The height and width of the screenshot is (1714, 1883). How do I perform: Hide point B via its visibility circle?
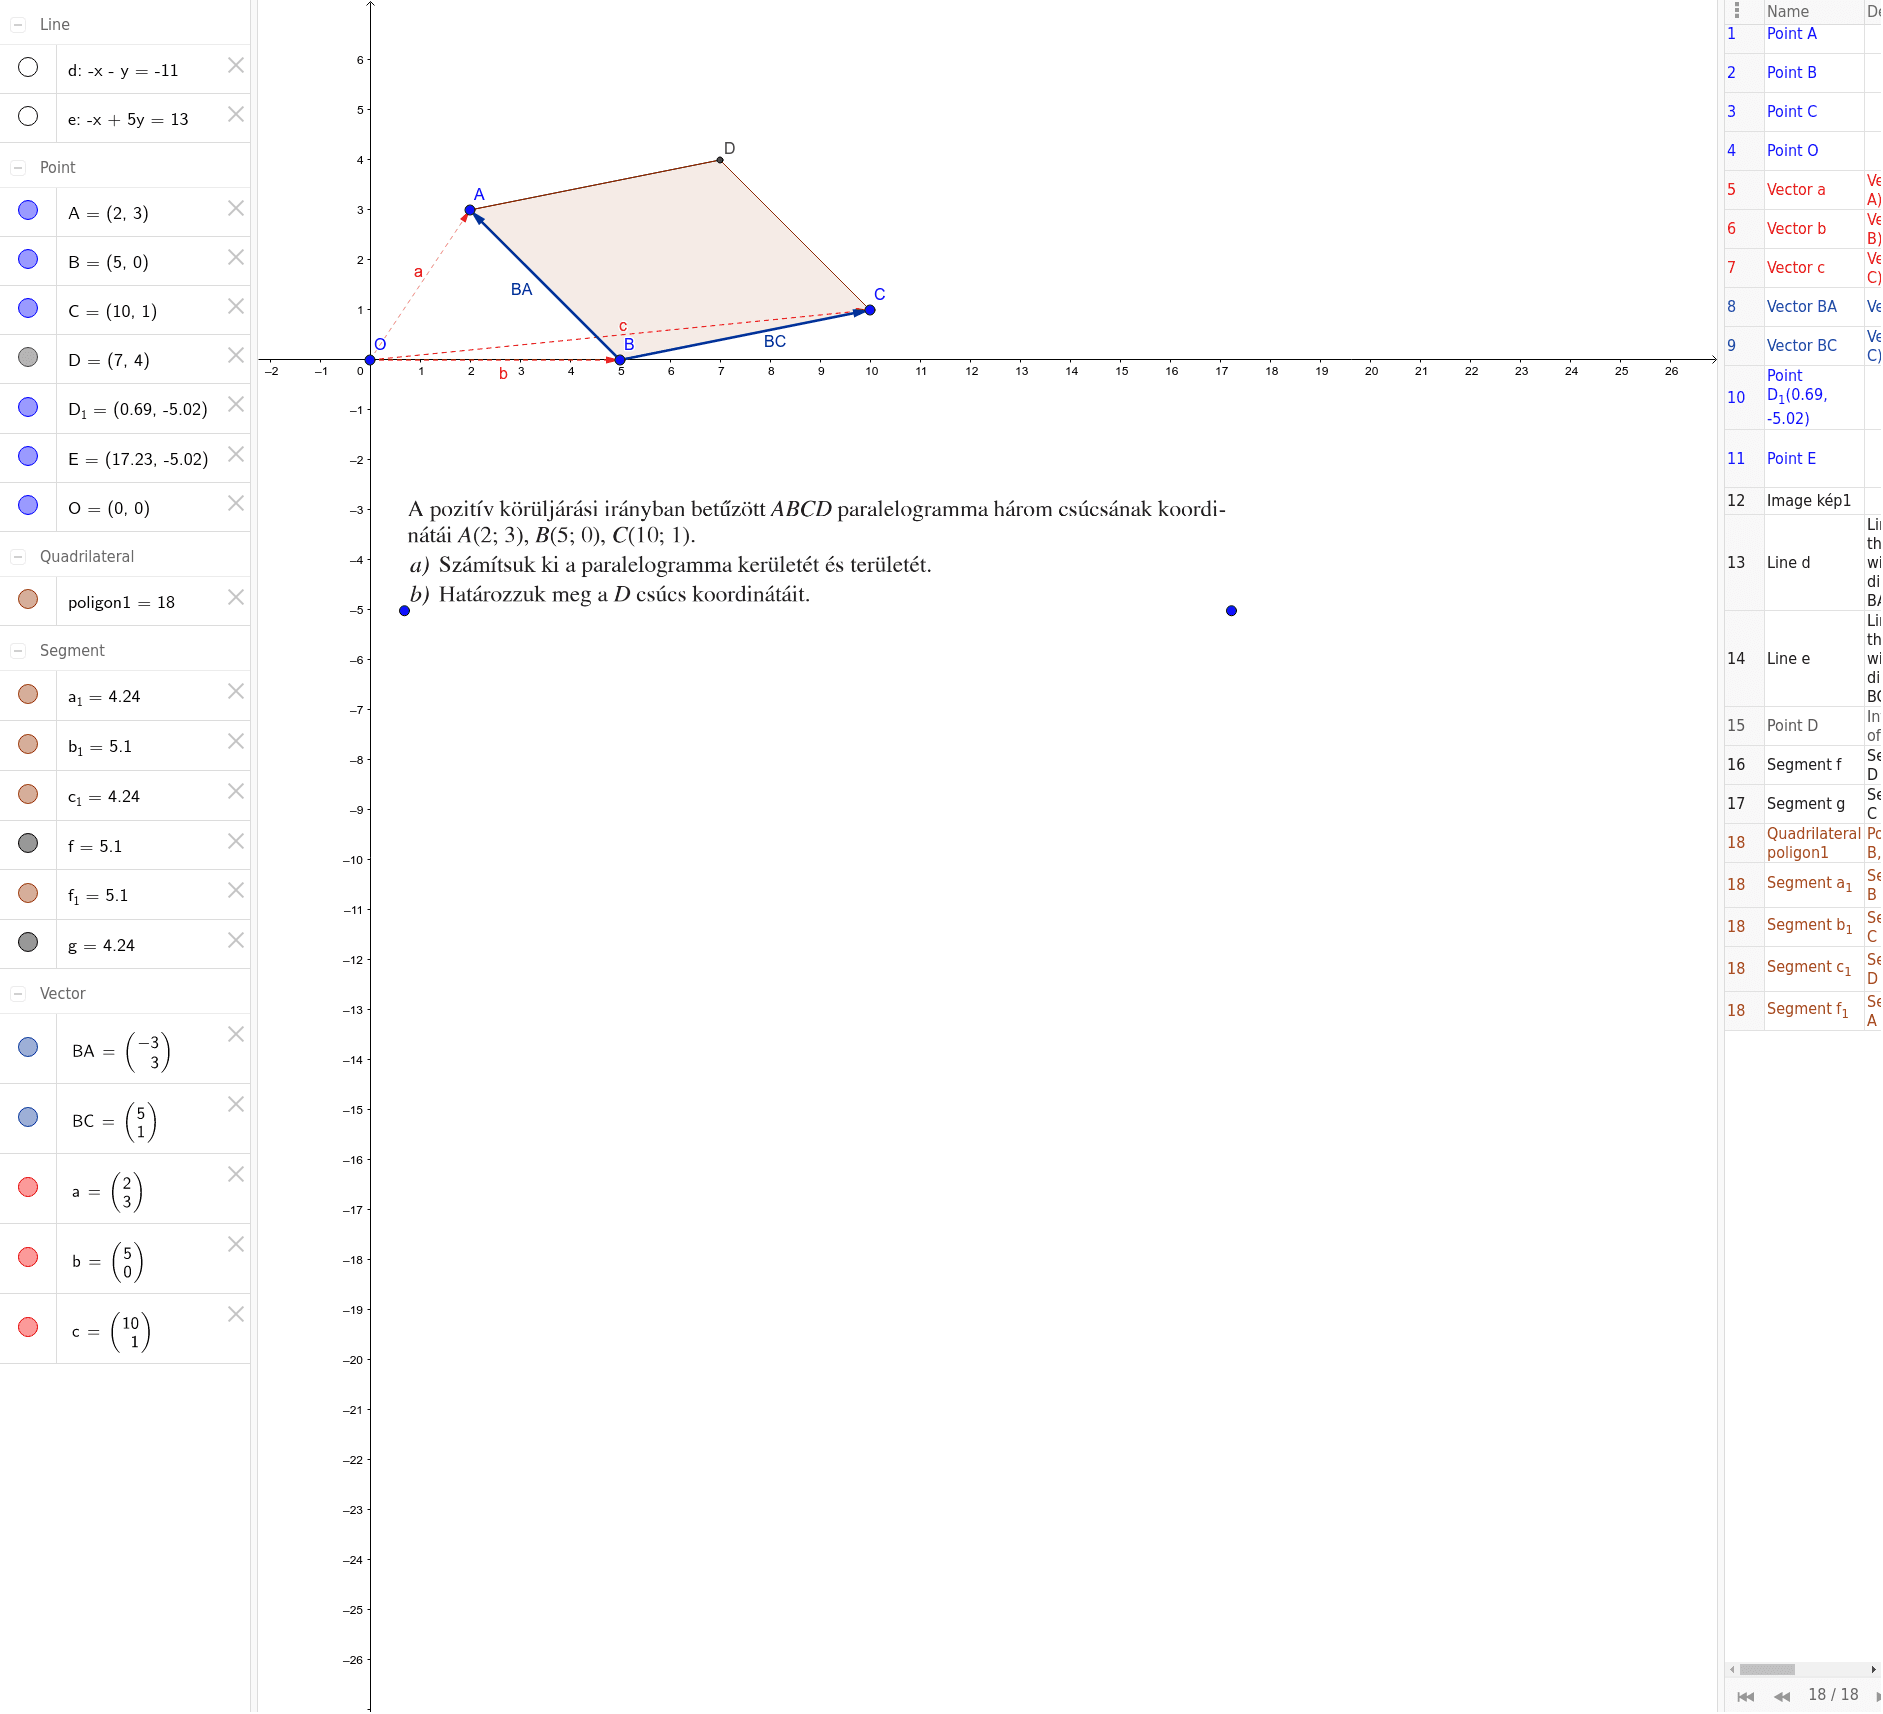tap(28, 259)
